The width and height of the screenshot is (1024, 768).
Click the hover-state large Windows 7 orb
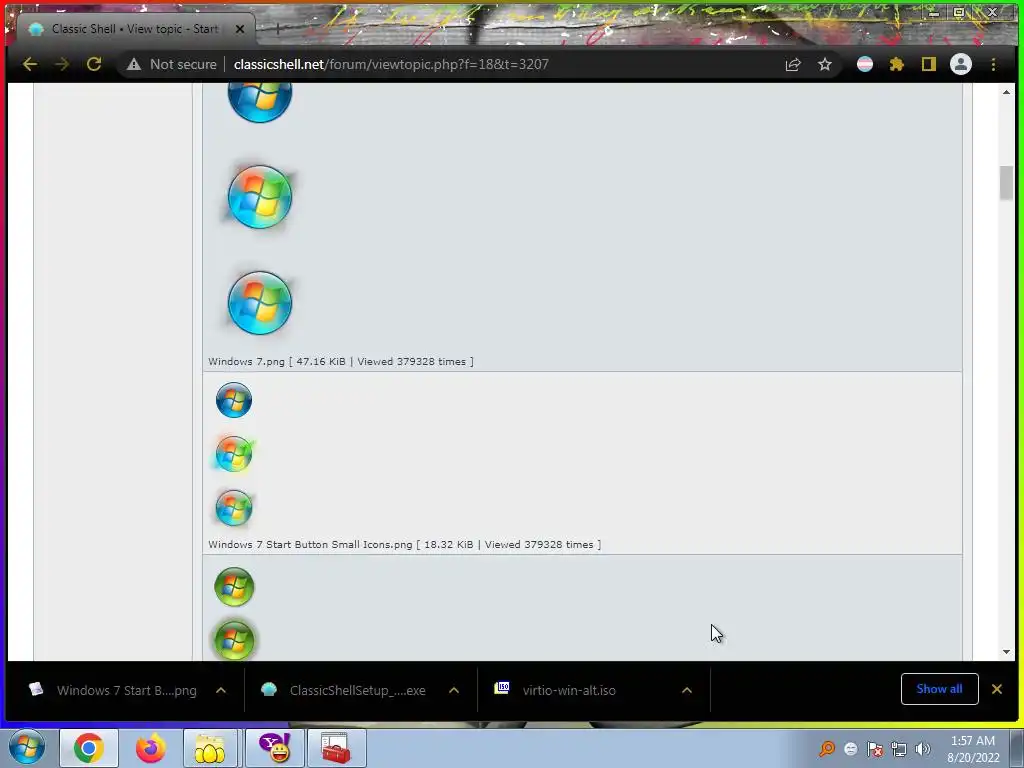(x=259, y=197)
